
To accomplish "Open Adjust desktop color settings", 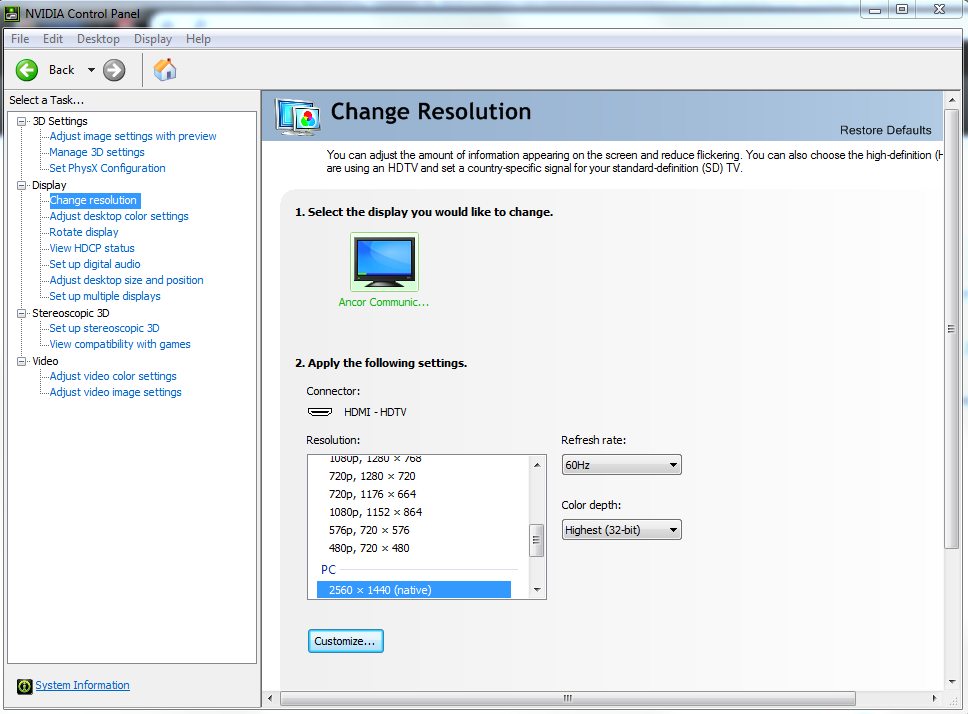I will click(x=119, y=217).
